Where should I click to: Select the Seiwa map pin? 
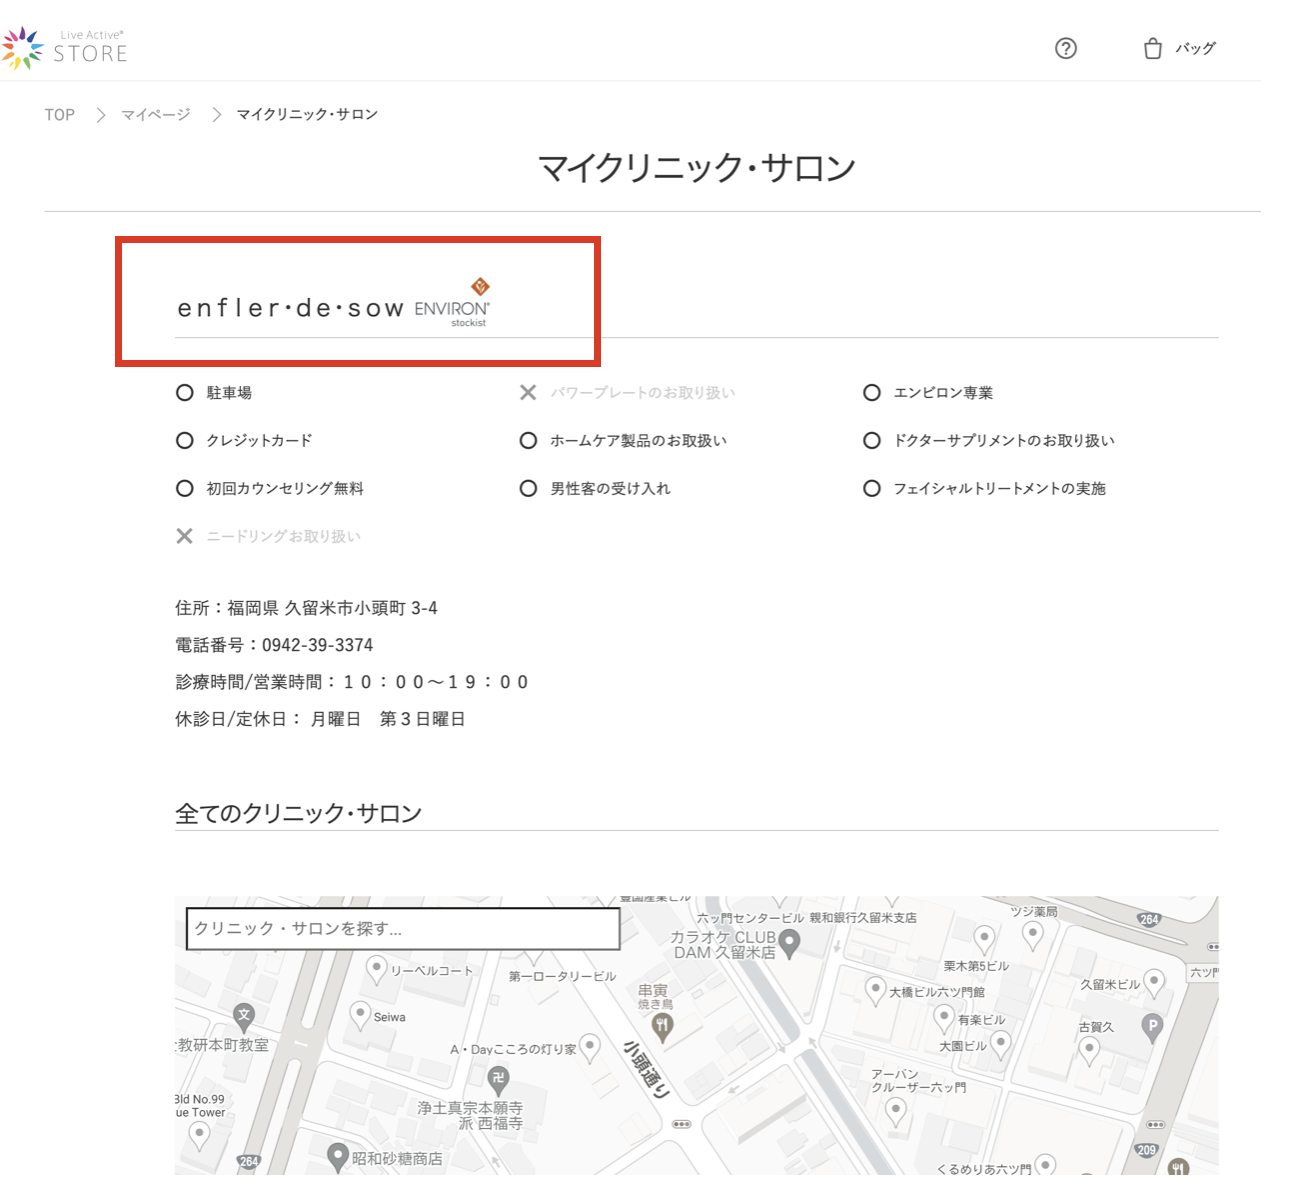[x=361, y=1015]
